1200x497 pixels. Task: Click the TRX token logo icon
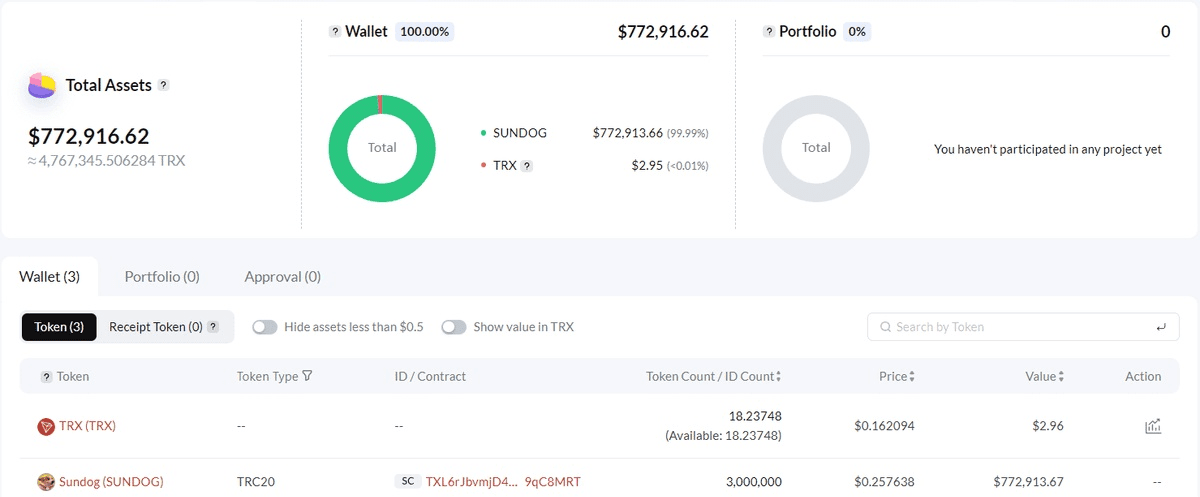[46, 426]
